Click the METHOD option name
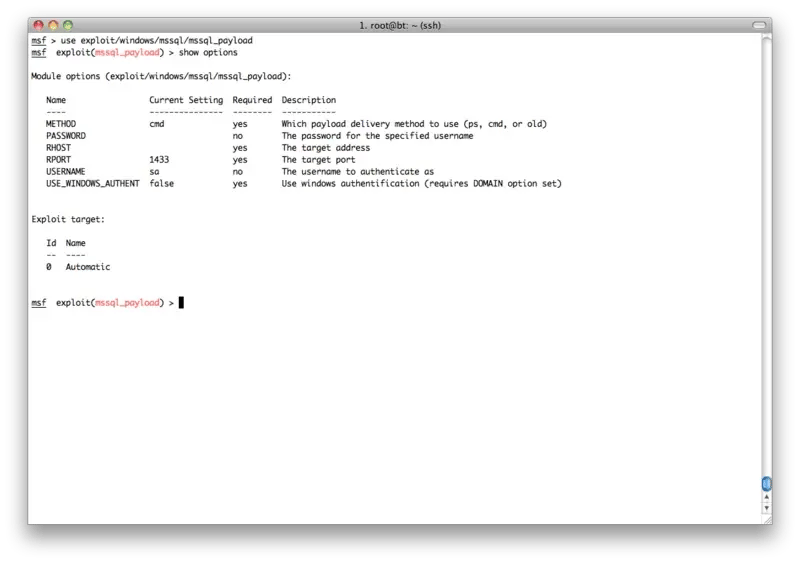The height and width of the screenshot is (563, 800). tap(61, 124)
